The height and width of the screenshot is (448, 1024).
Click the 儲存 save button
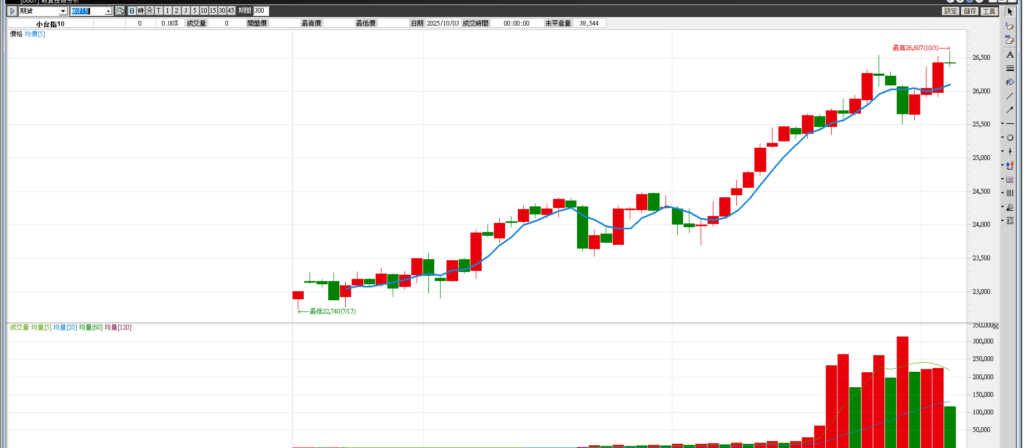[x=969, y=11]
